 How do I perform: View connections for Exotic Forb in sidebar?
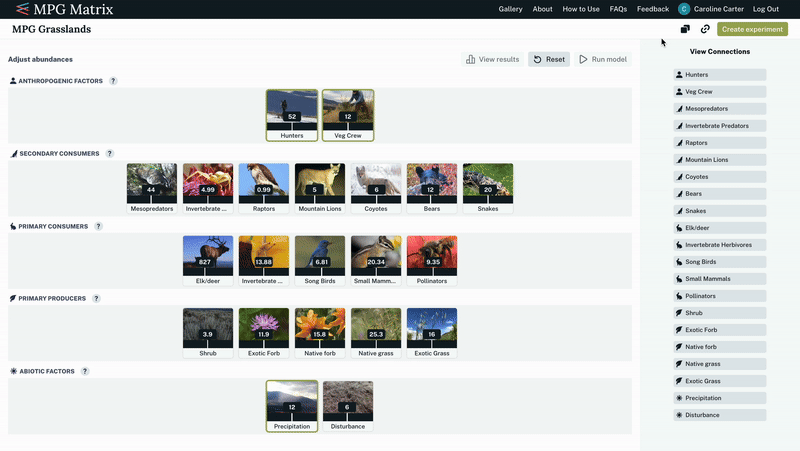719,330
